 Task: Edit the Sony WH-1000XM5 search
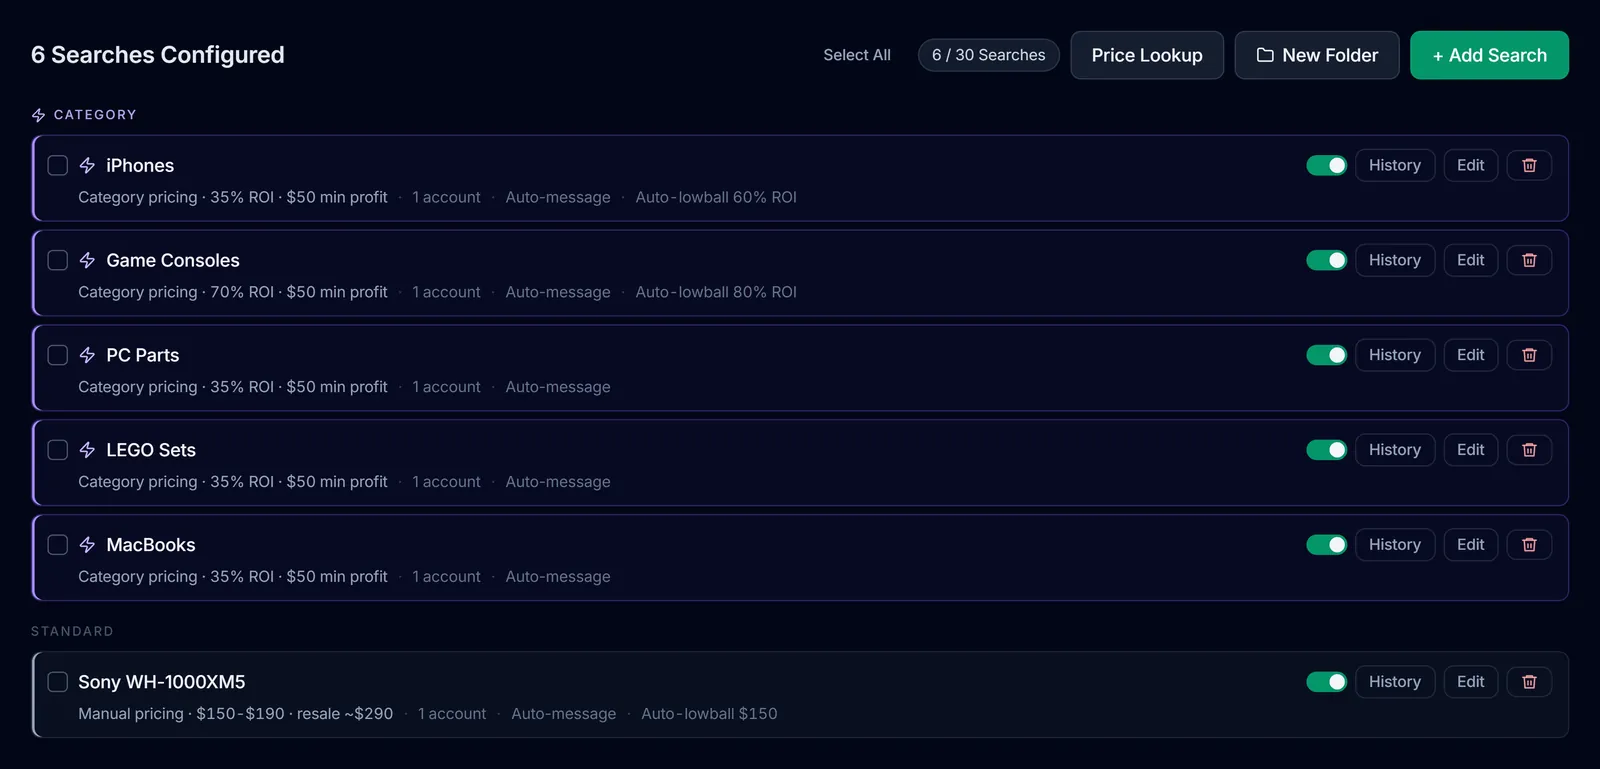(x=1471, y=682)
